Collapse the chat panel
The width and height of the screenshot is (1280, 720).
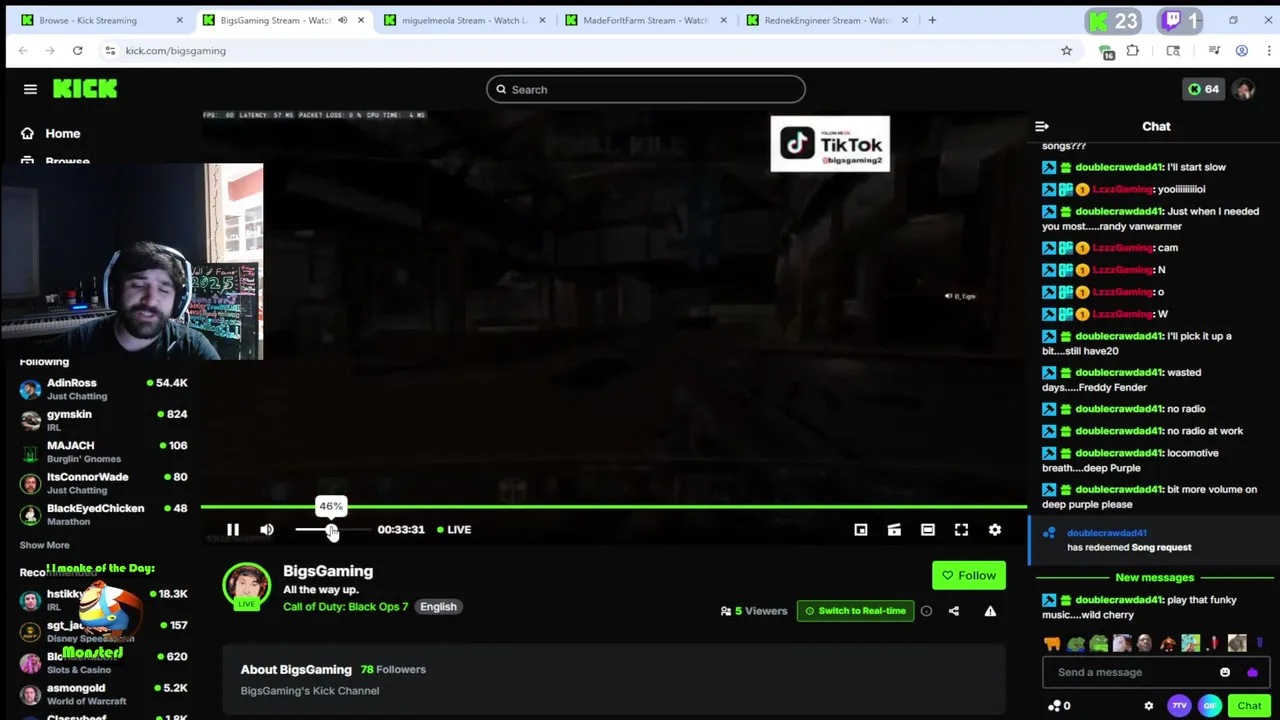tap(1042, 126)
